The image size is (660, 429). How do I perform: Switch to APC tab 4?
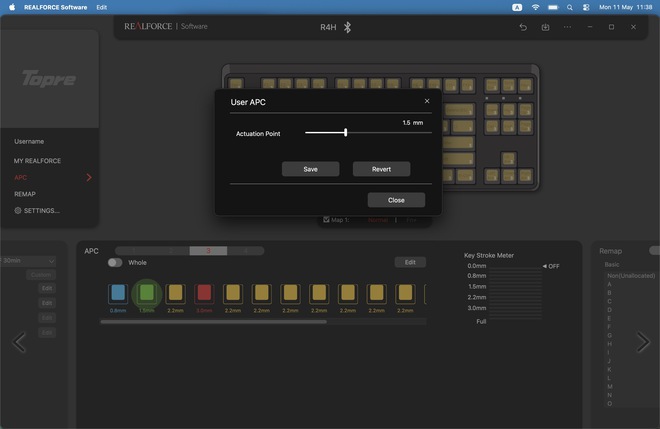(x=246, y=251)
